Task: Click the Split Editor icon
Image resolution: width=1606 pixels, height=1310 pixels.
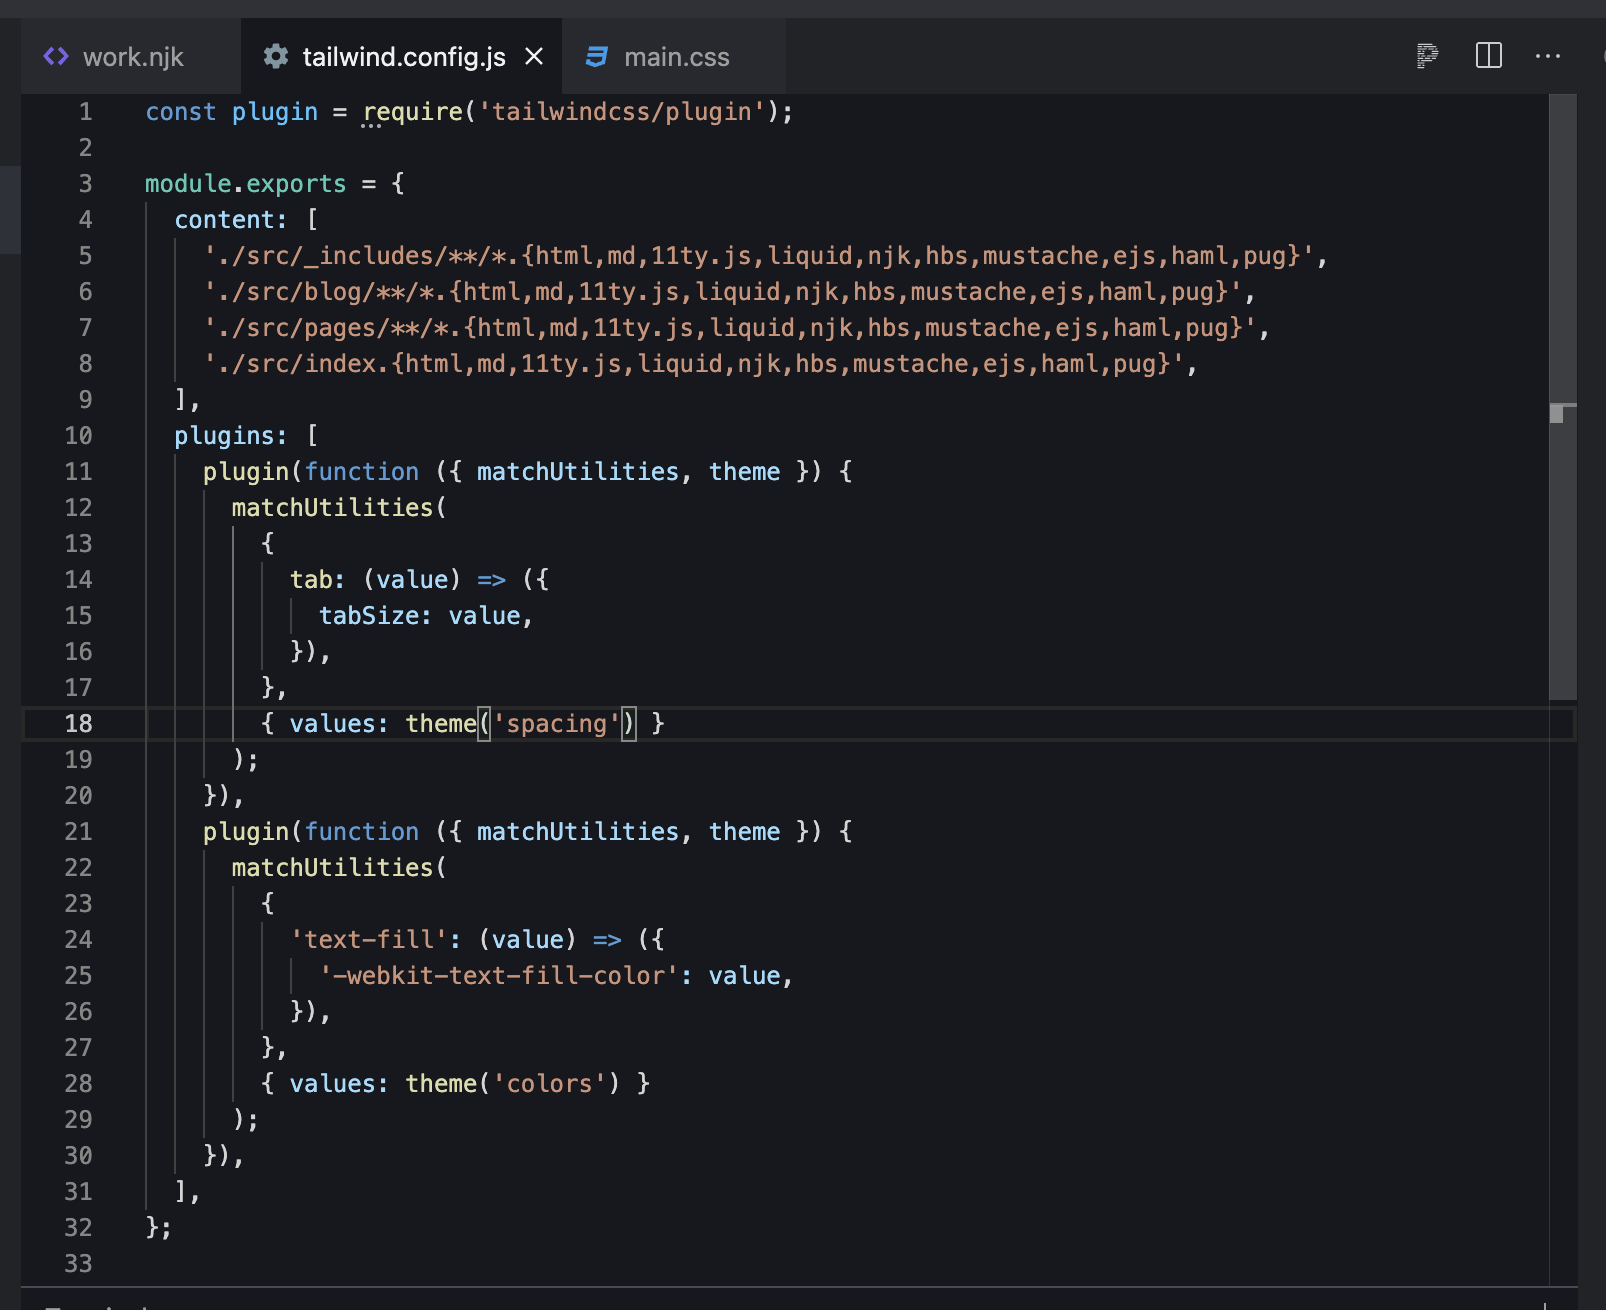Action: pos(1487,57)
